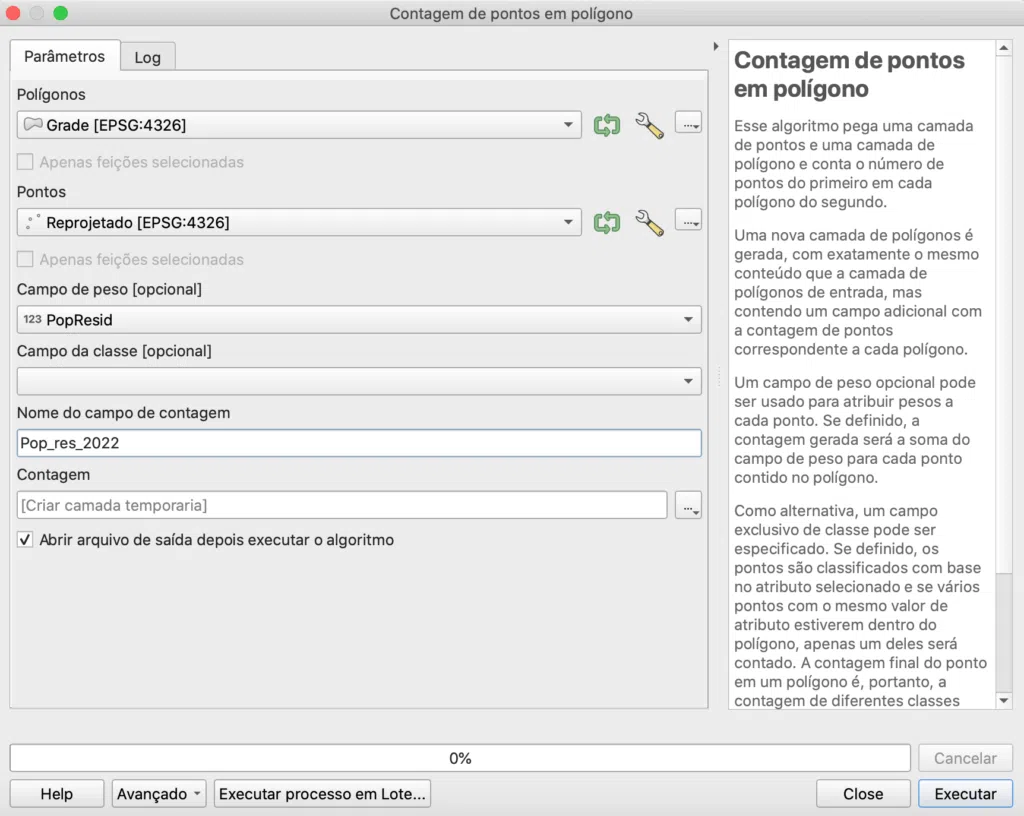This screenshot has height=816, width=1024.
Task: Browse for Polígonos layer with ellipsis button
Action: [x=688, y=123]
